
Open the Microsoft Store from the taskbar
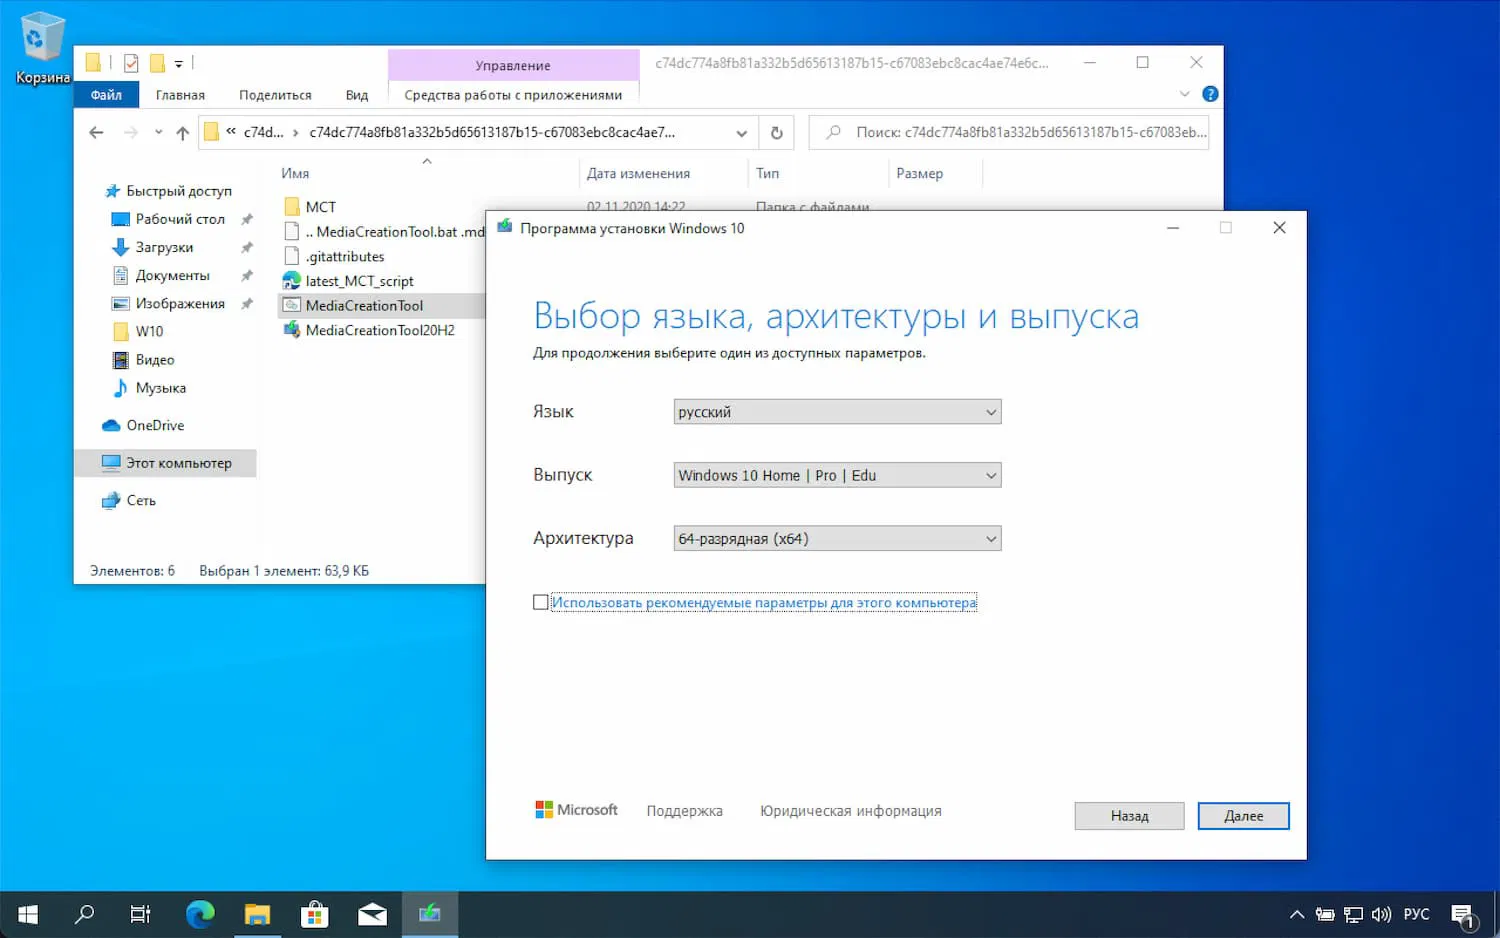pos(314,913)
